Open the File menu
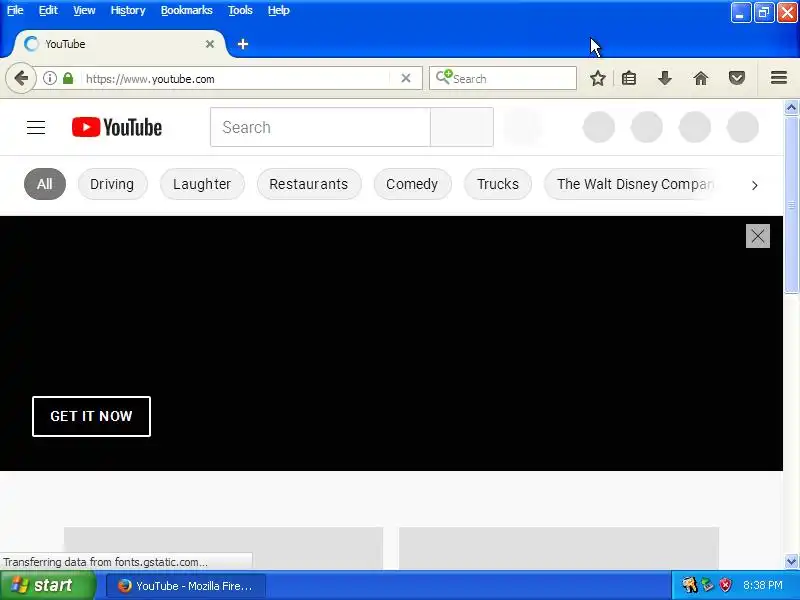 tap(15, 10)
